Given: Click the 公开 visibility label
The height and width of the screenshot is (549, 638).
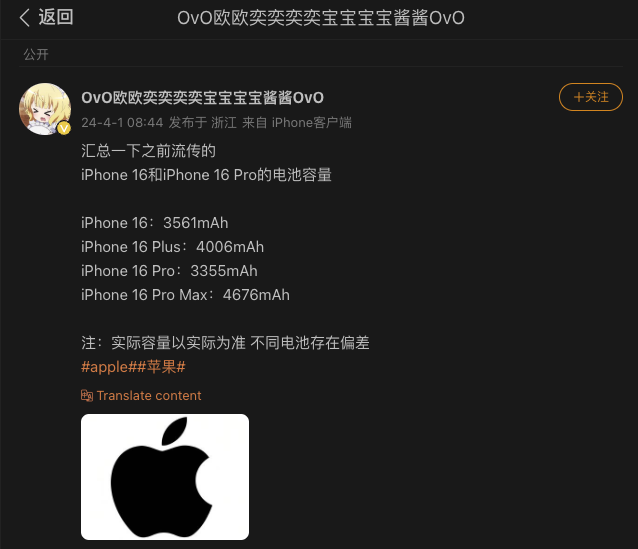Looking at the screenshot, I should (x=36, y=54).
